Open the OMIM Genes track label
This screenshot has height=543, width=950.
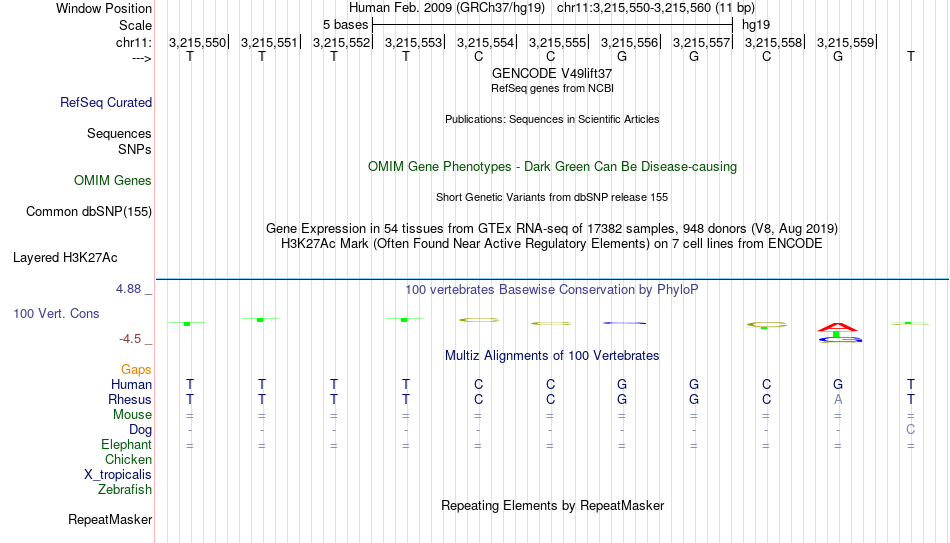tap(113, 181)
